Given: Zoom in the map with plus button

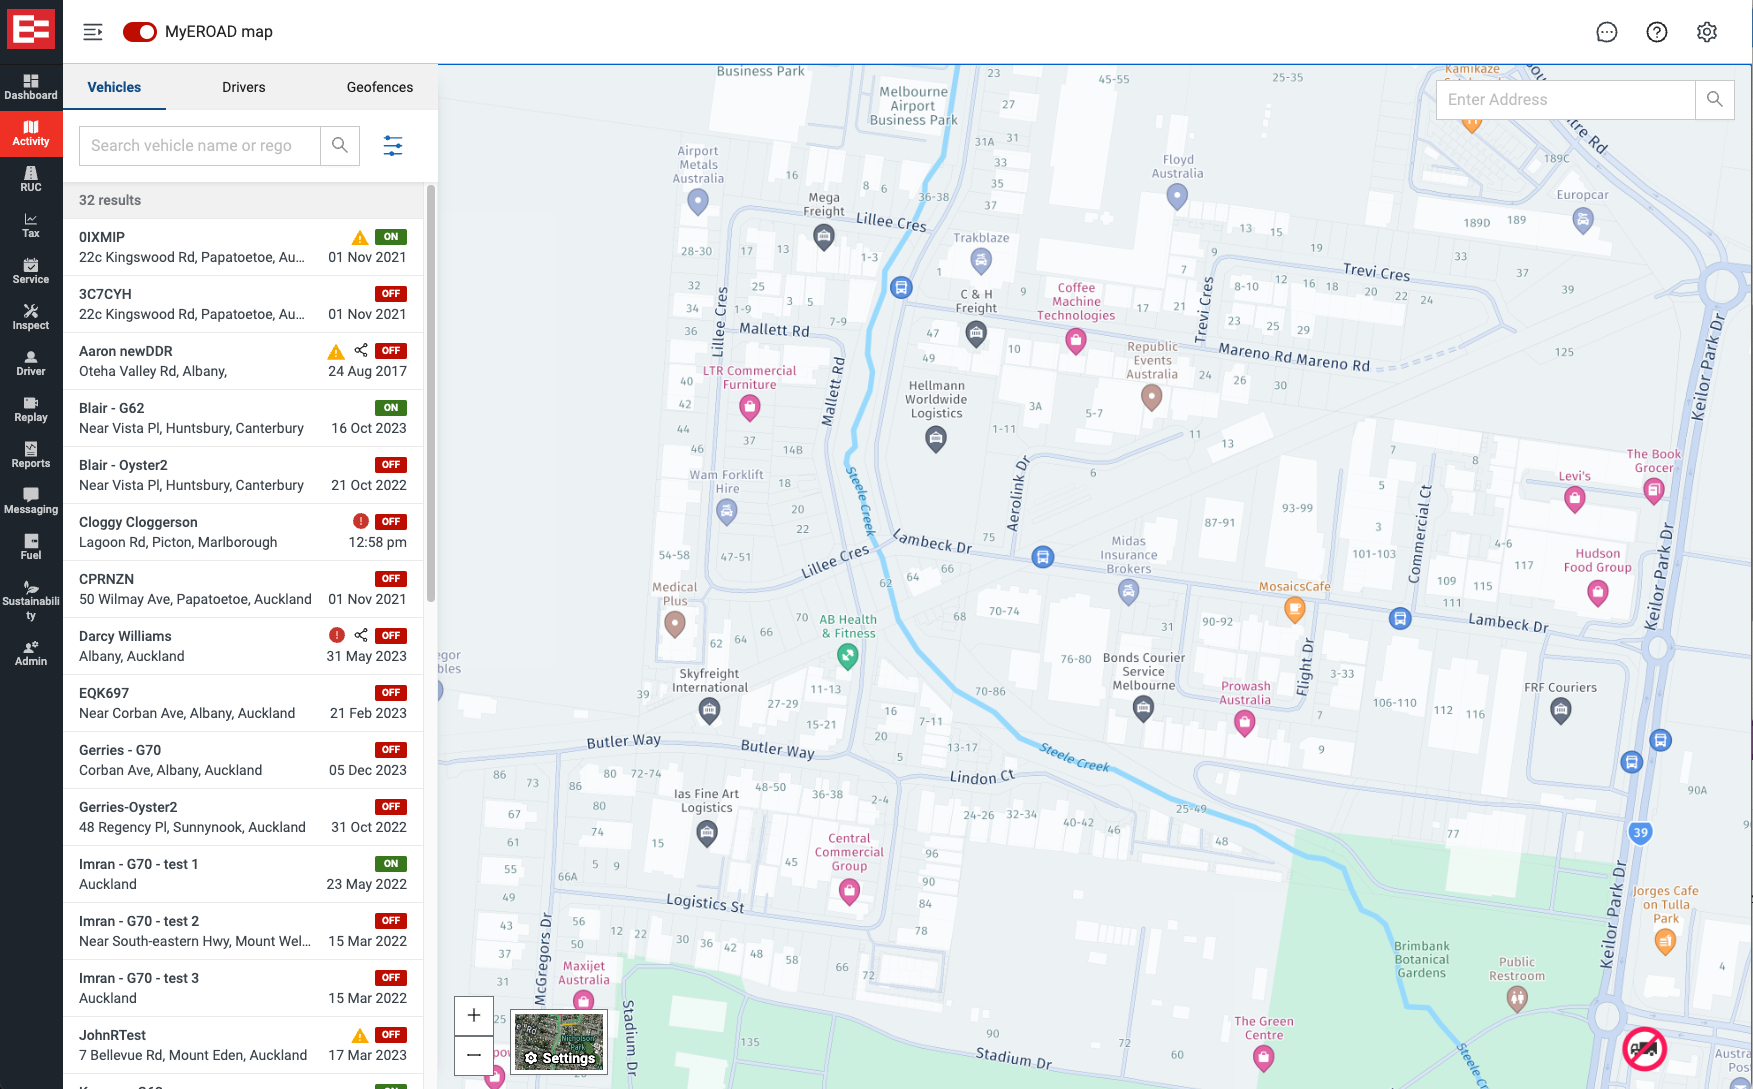Looking at the screenshot, I should point(474,1016).
